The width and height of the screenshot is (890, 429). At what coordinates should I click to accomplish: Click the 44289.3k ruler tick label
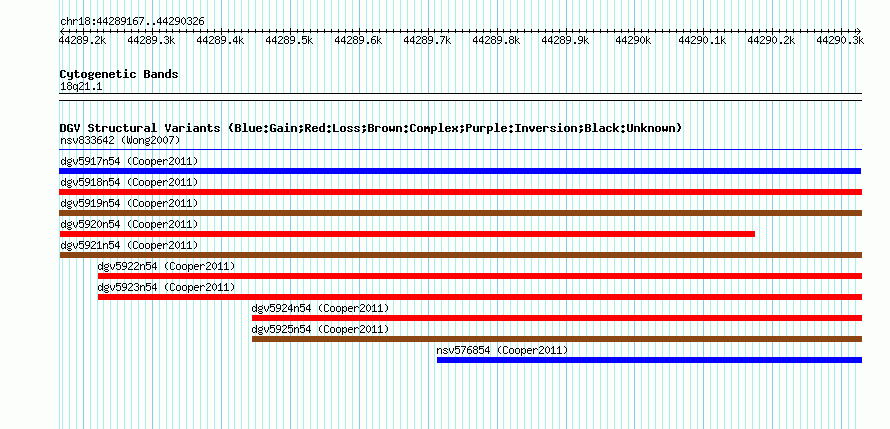point(152,40)
